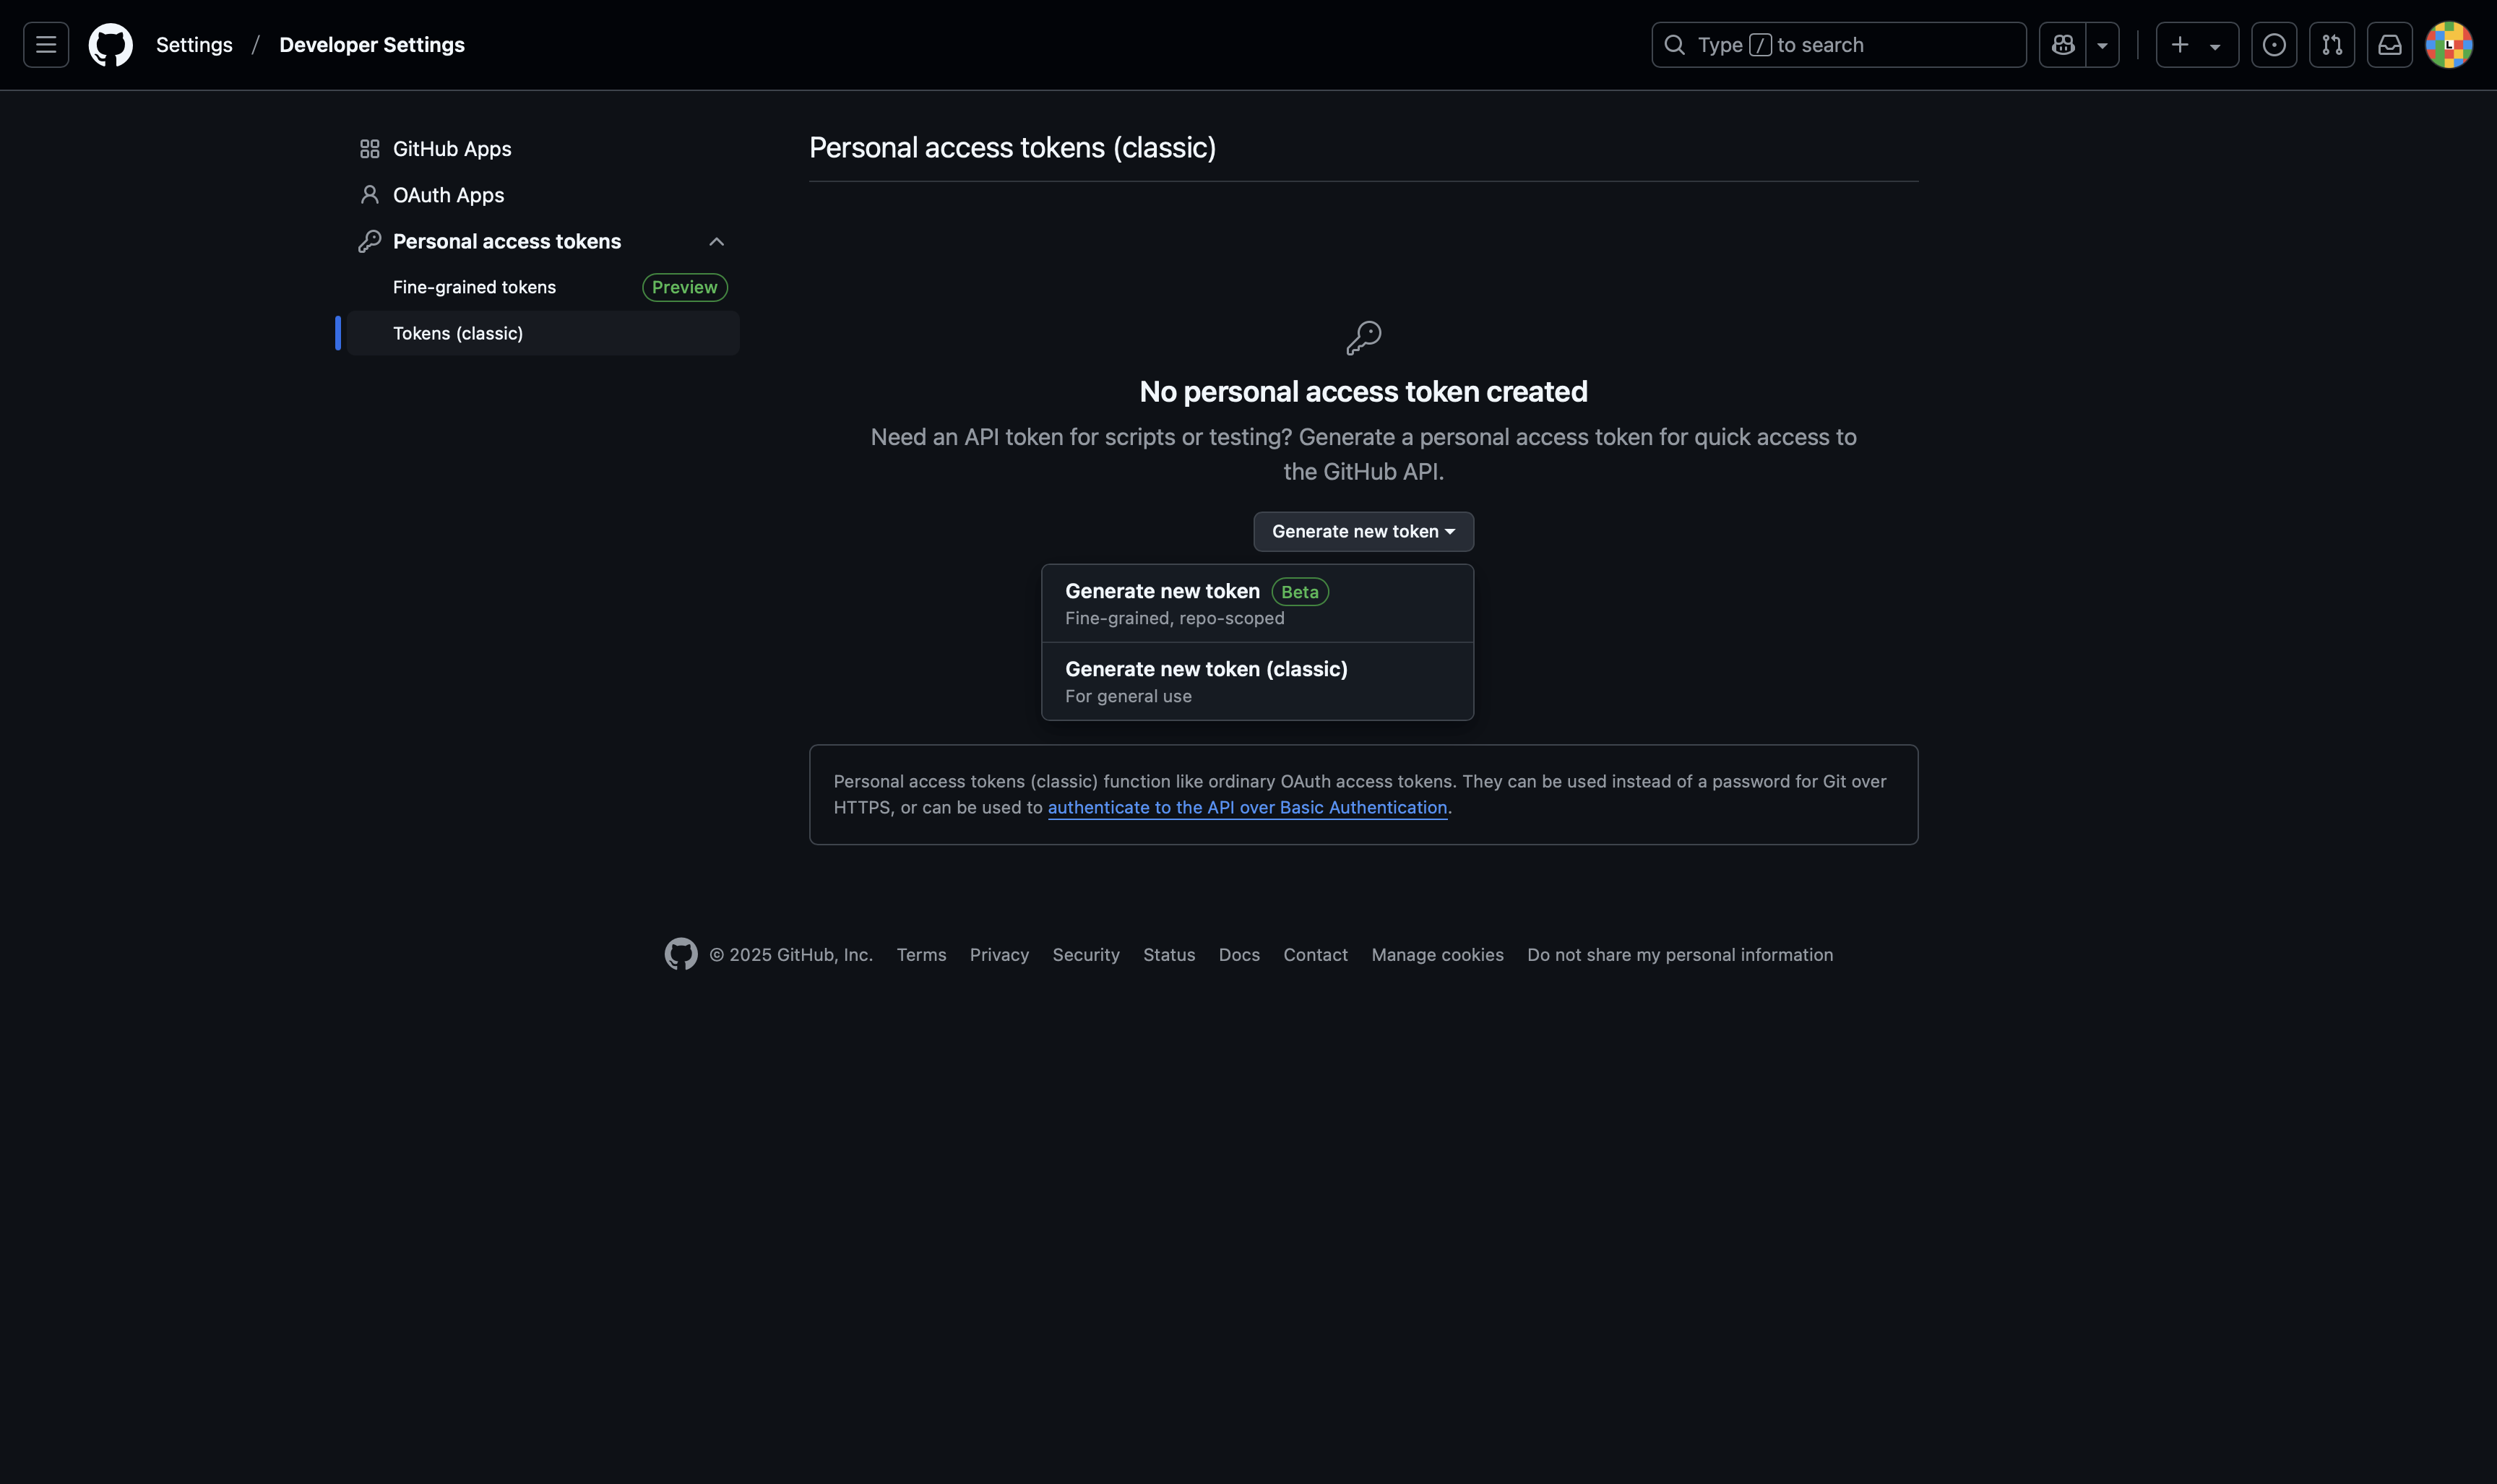Viewport: 2497px width, 1484px height.
Task: Click the footer GitHub logo
Action: (681, 954)
